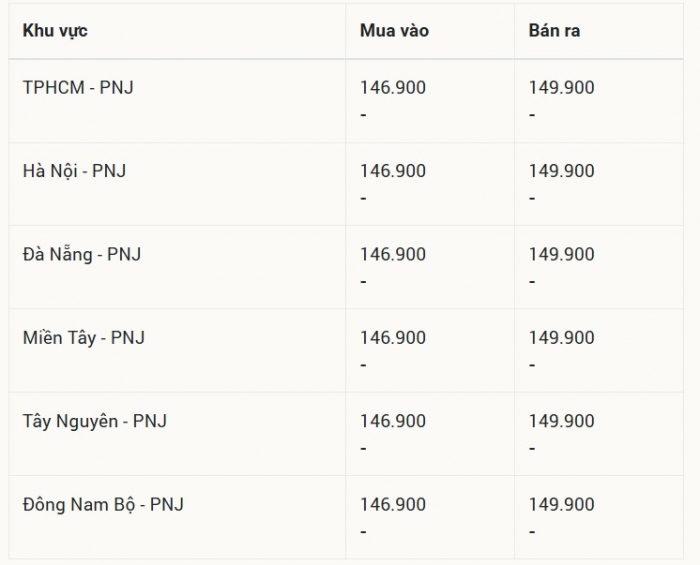Click Đông Nam Bộ sell price 149.900
Image resolution: width=700 pixels, height=565 pixels.
pos(562,504)
